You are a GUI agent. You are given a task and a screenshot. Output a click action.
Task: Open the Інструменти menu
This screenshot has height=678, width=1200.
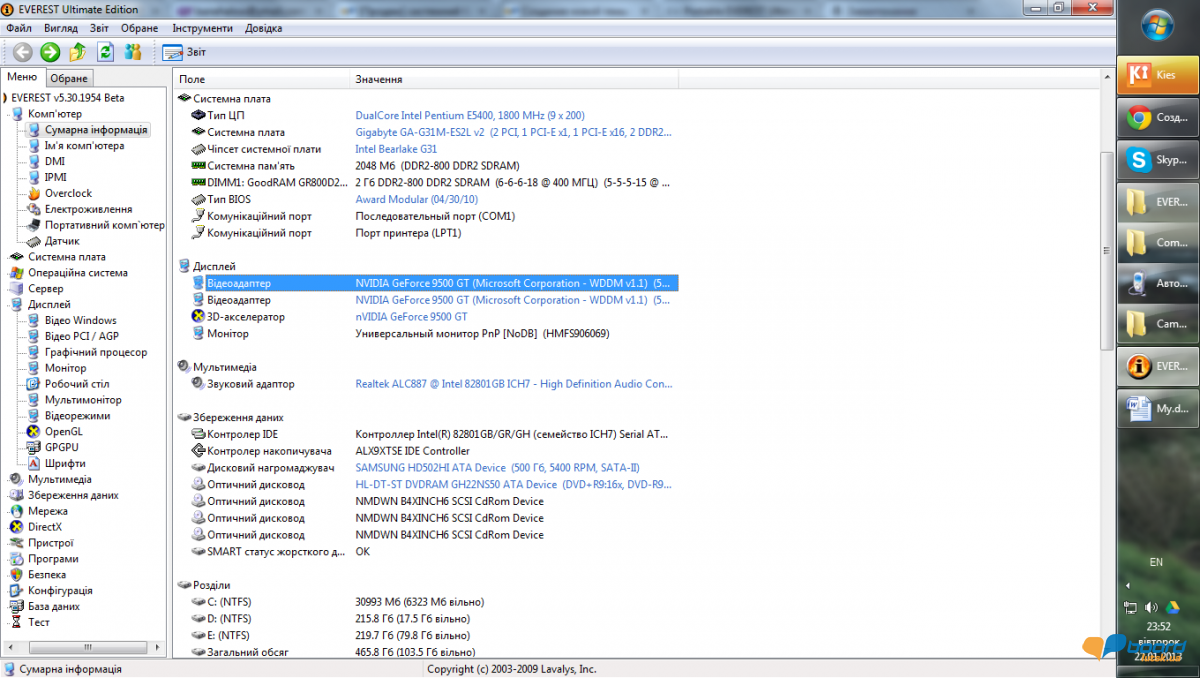pyautogui.click(x=202, y=28)
